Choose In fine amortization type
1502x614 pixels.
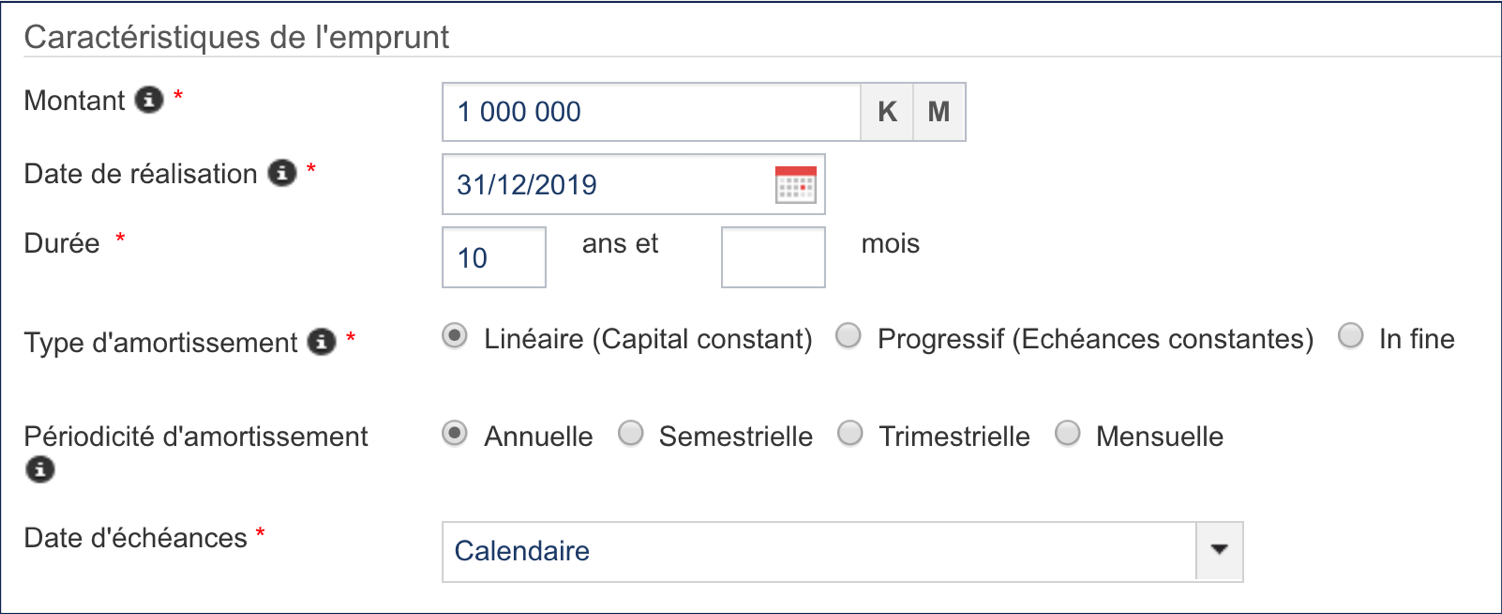click(1353, 336)
